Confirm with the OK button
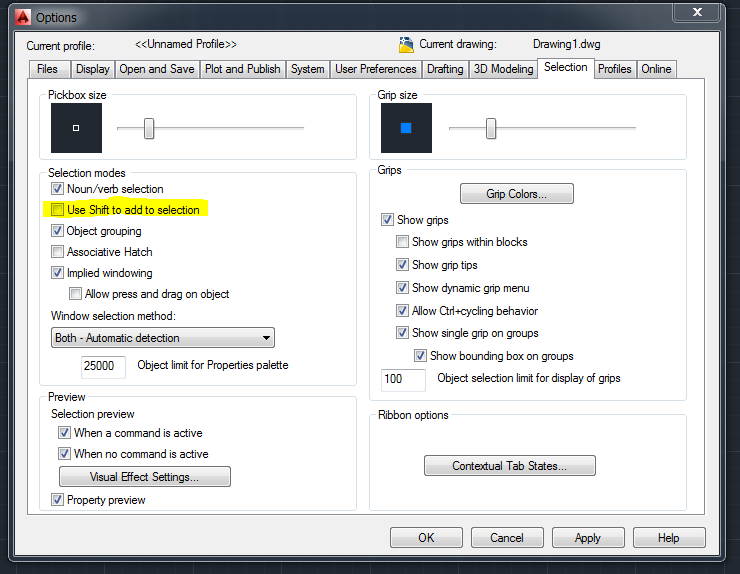 click(x=426, y=538)
